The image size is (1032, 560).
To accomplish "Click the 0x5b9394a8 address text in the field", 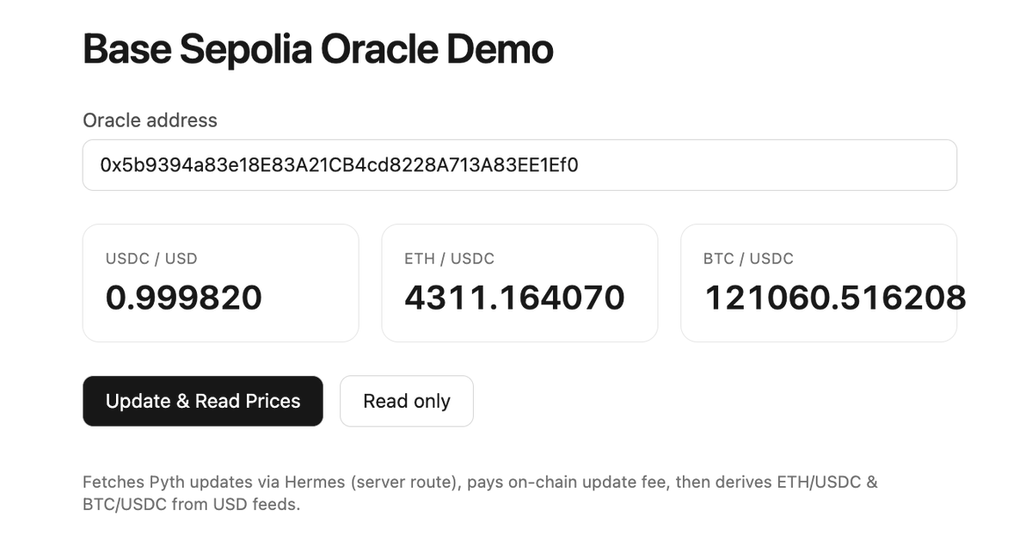I will coord(339,165).
